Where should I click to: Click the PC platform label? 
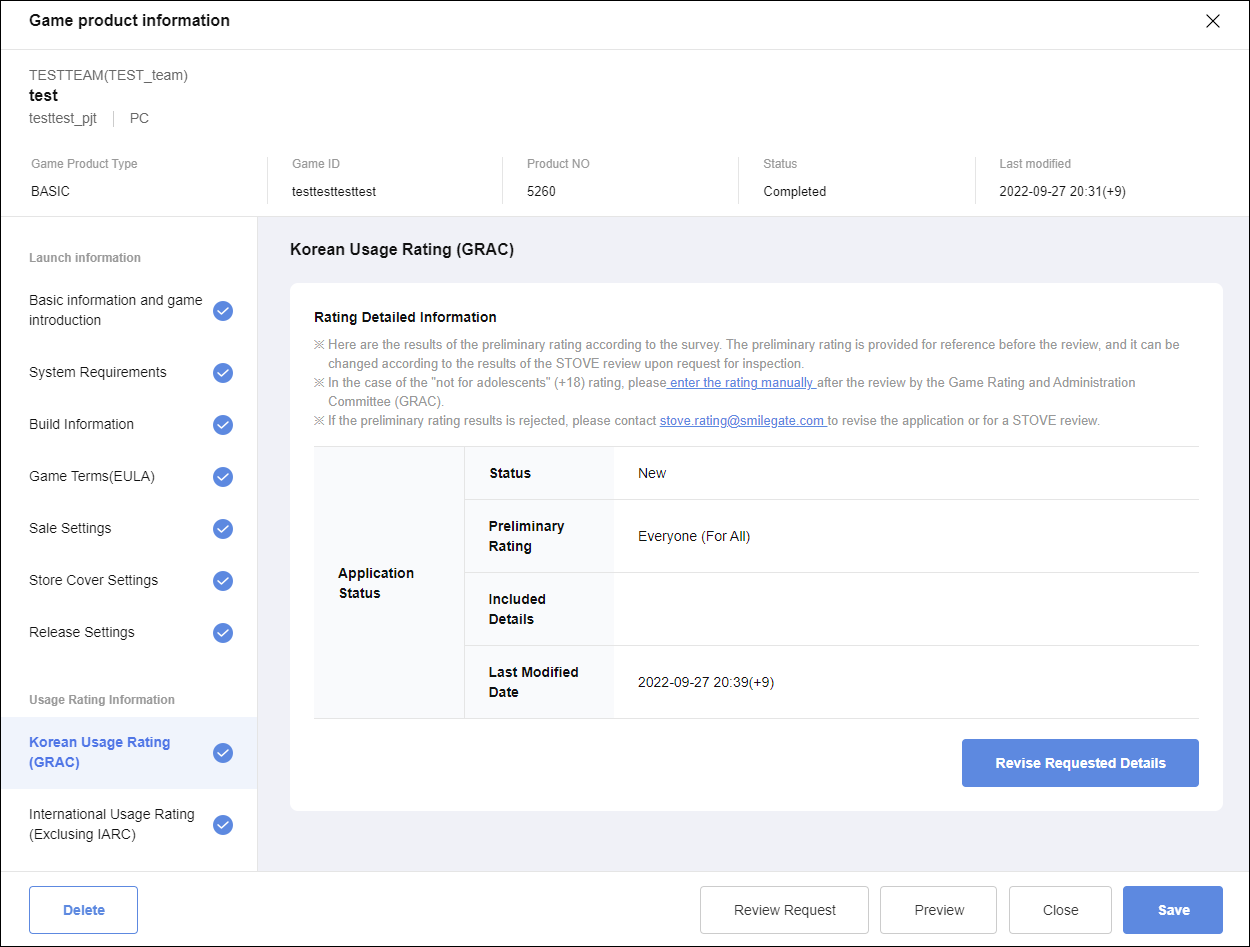tap(139, 118)
